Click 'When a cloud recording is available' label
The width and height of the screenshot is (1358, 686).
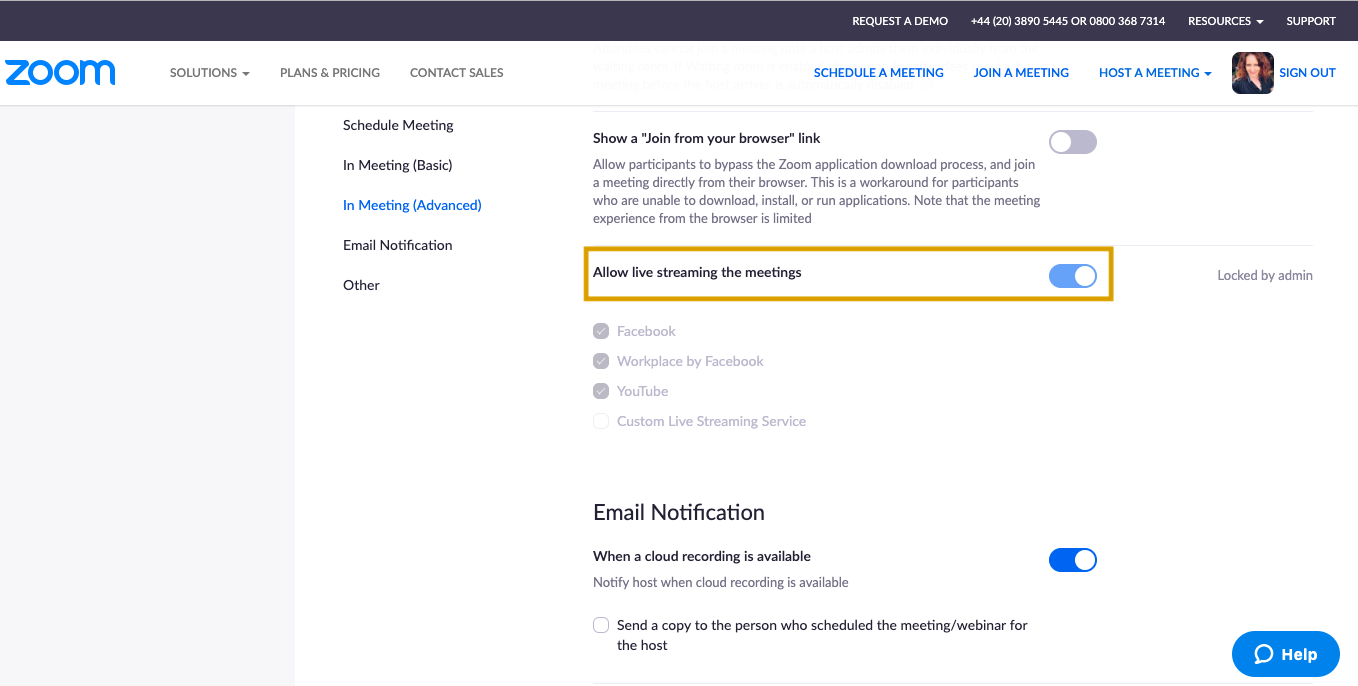tap(702, 556)
